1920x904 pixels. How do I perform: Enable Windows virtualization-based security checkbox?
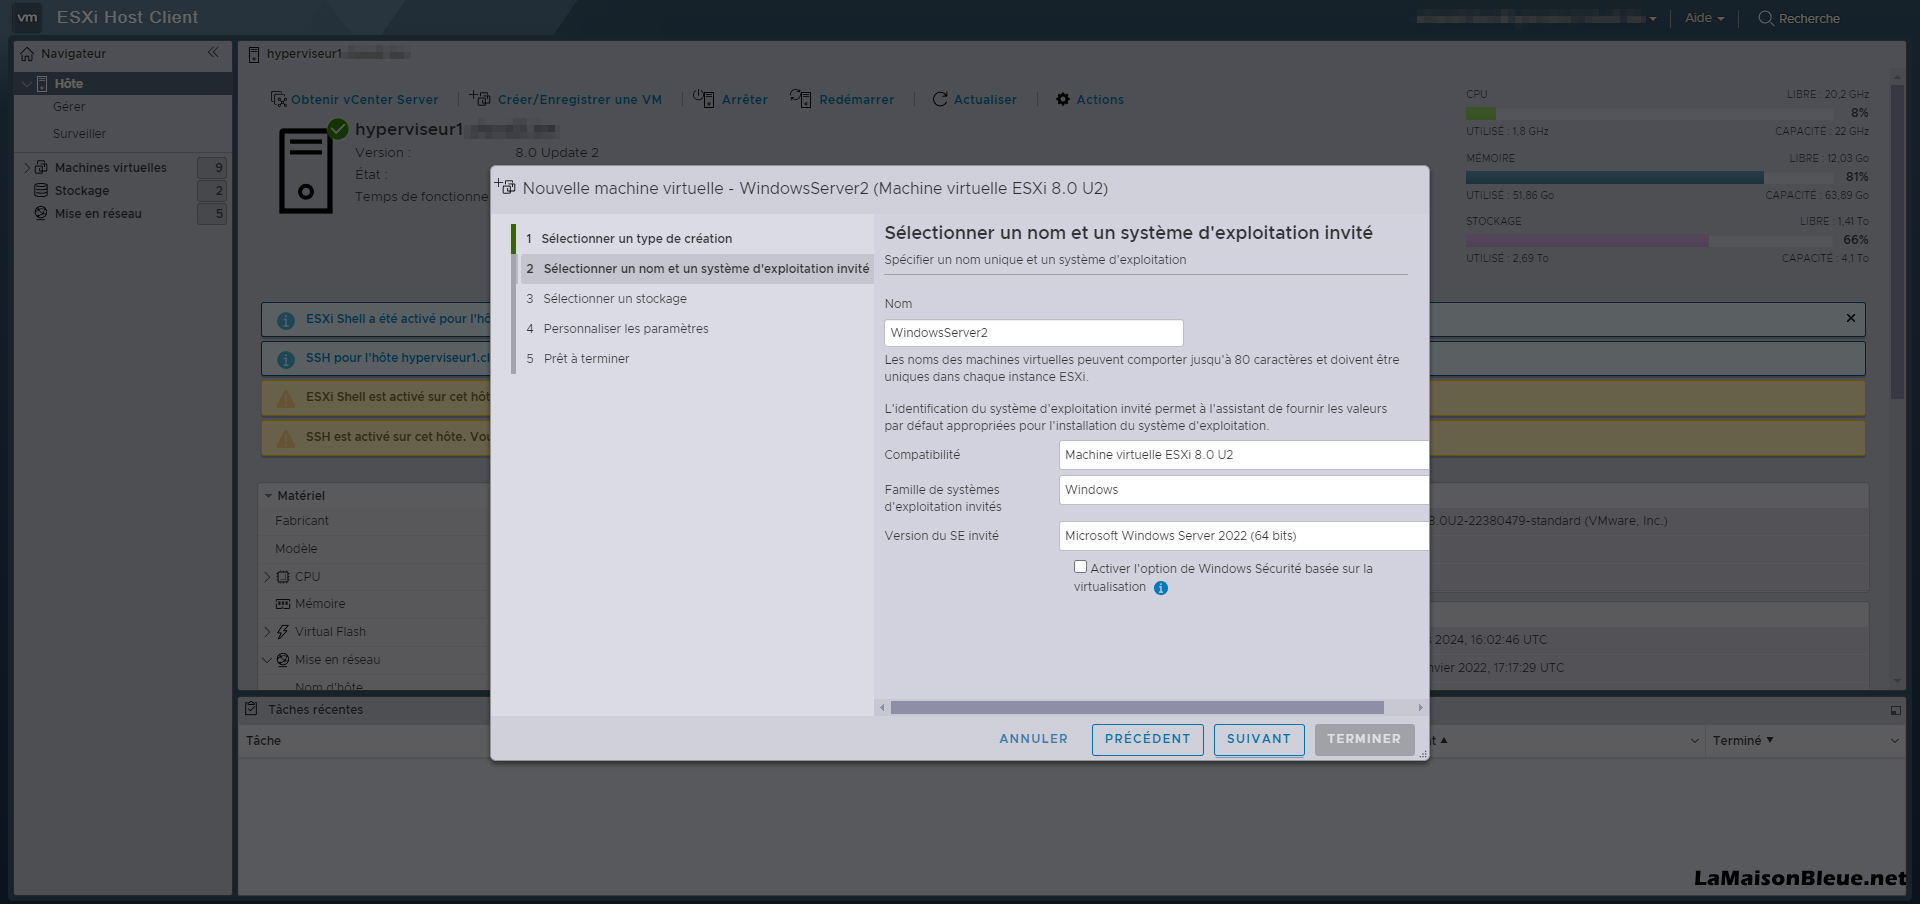click(x=1080, y=567)
